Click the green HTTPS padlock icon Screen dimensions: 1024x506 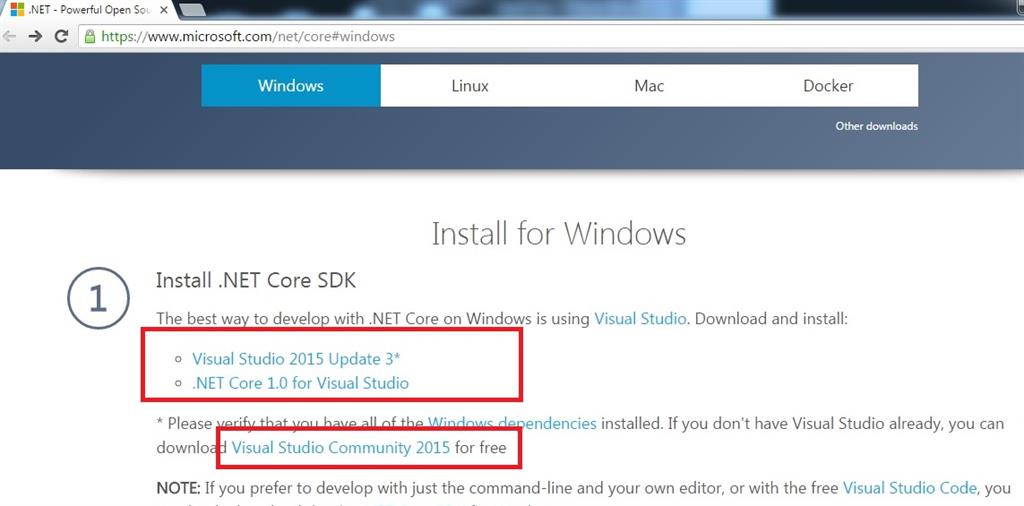coord(90,37)
